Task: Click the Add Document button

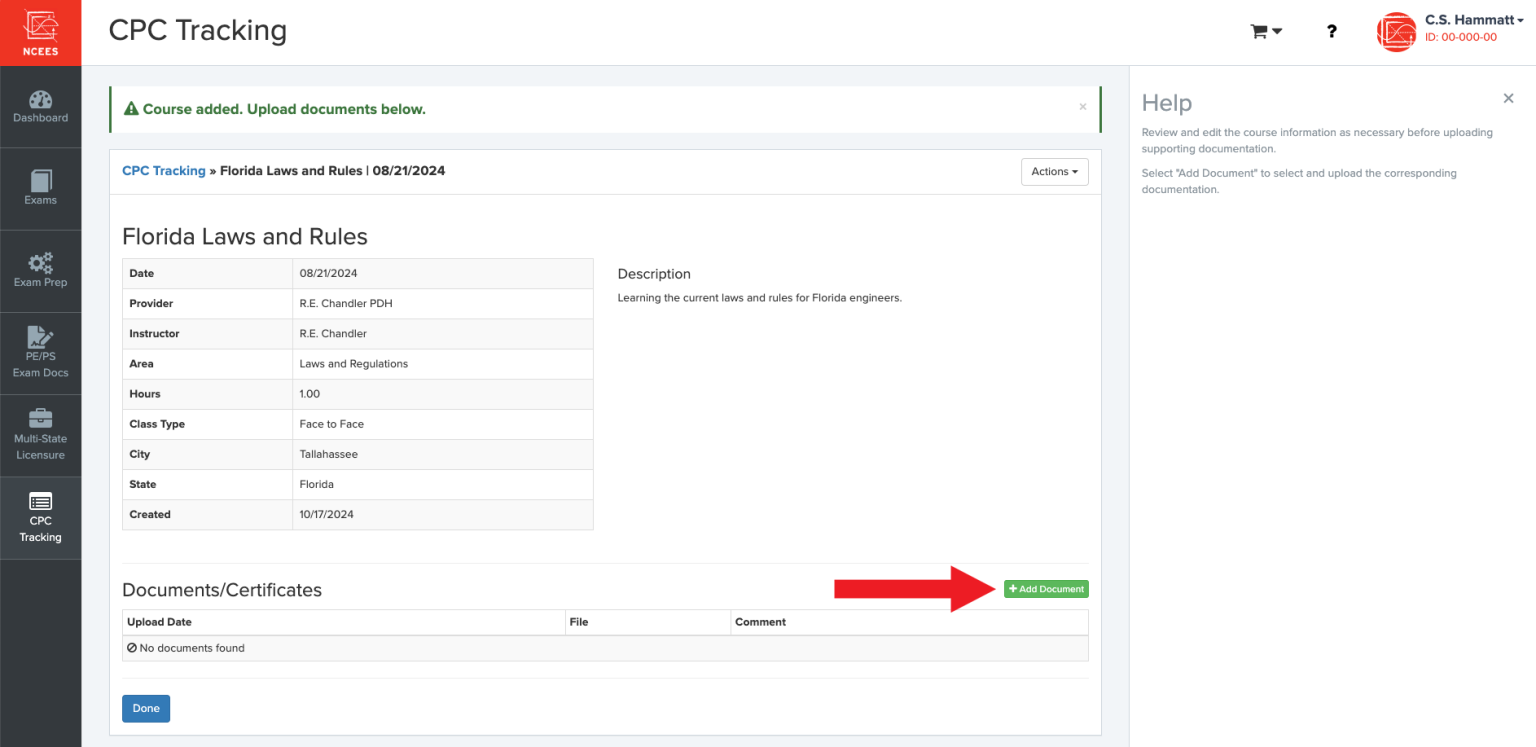Action: tap(1046, 588)
